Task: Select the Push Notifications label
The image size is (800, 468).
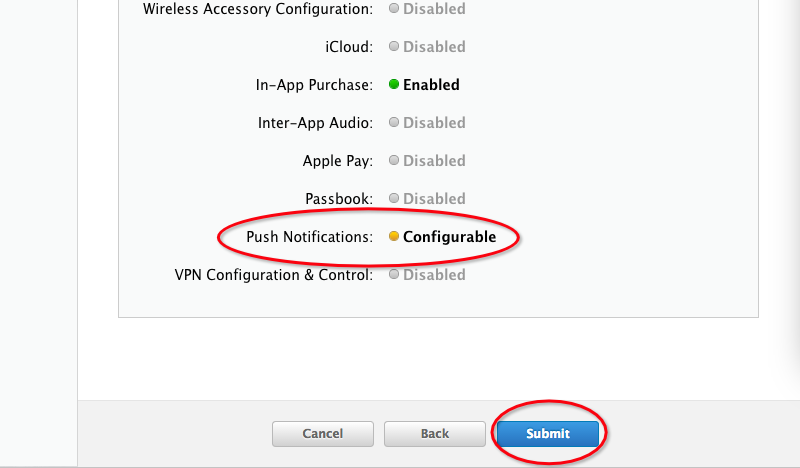Action: (309, 237)
